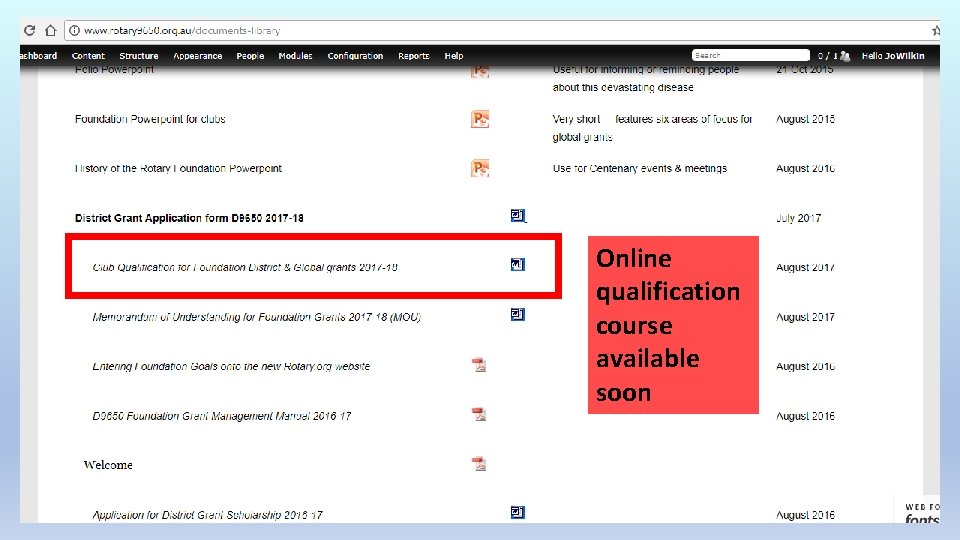The image size is (960, 540).
Task: Open the Help admin menu
Action: 454,56
